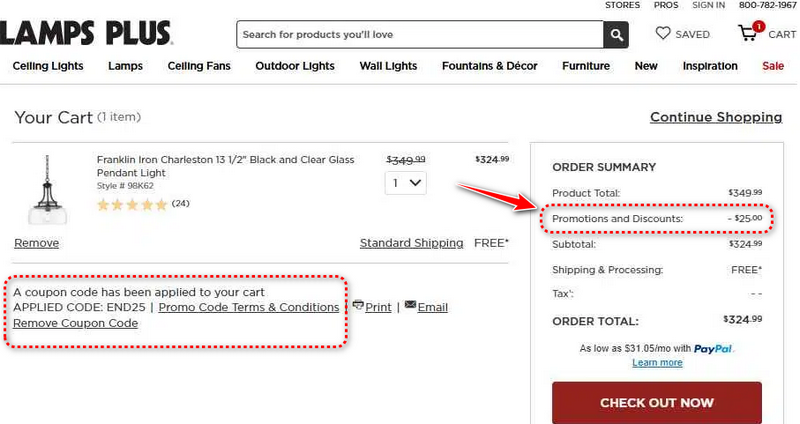Click Remove Coupon Code link

(x=75, y=323)
